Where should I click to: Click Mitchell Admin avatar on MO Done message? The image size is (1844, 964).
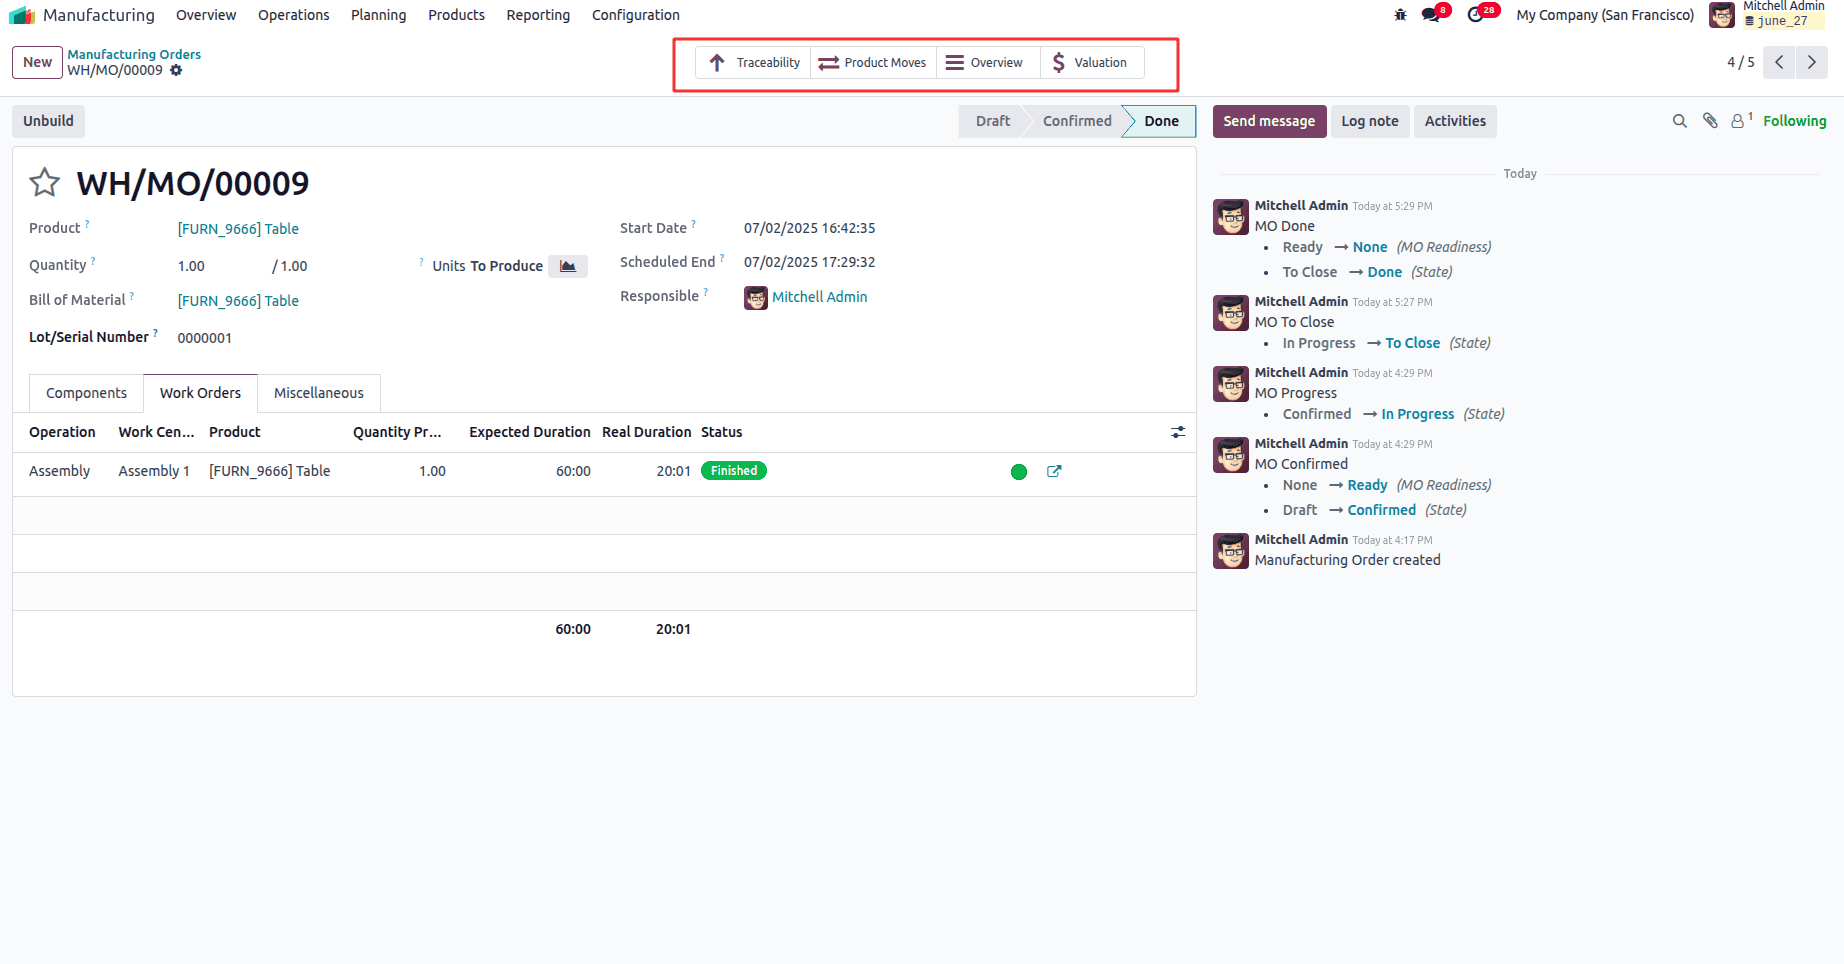pos(1231,217)
